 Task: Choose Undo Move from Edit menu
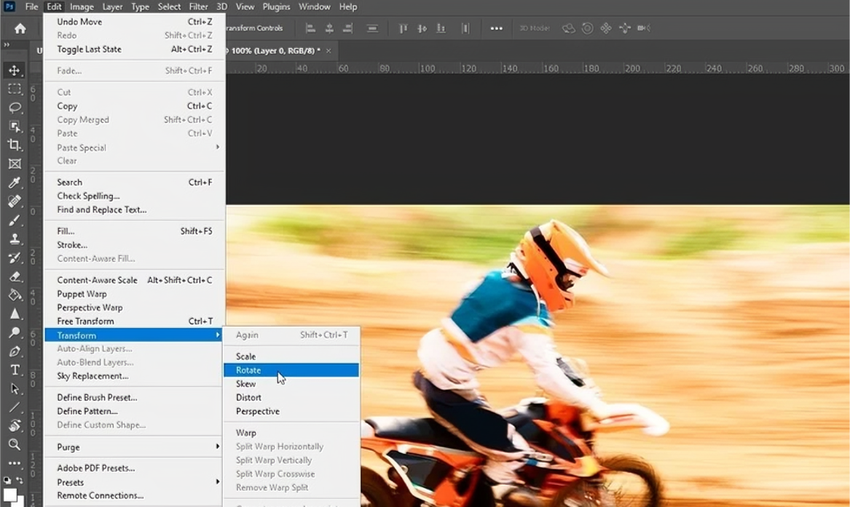coord(134,22)
